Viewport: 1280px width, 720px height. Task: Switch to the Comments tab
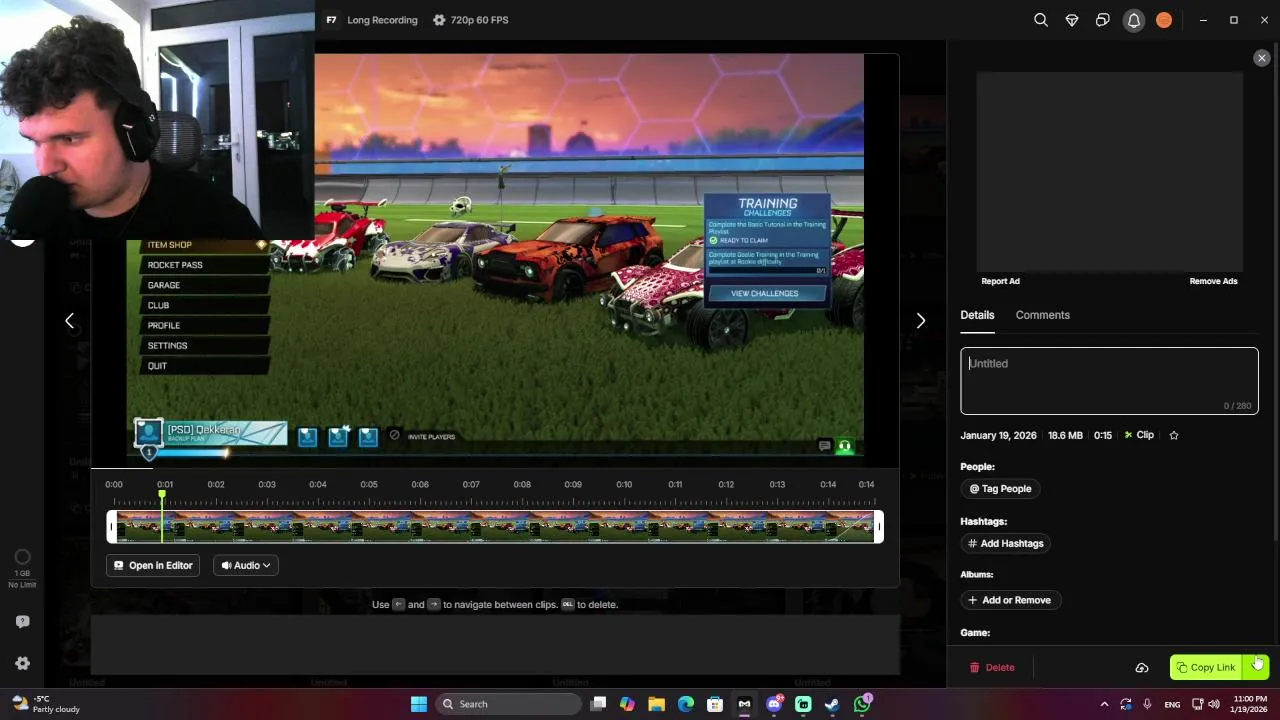tap(1042, 315)
